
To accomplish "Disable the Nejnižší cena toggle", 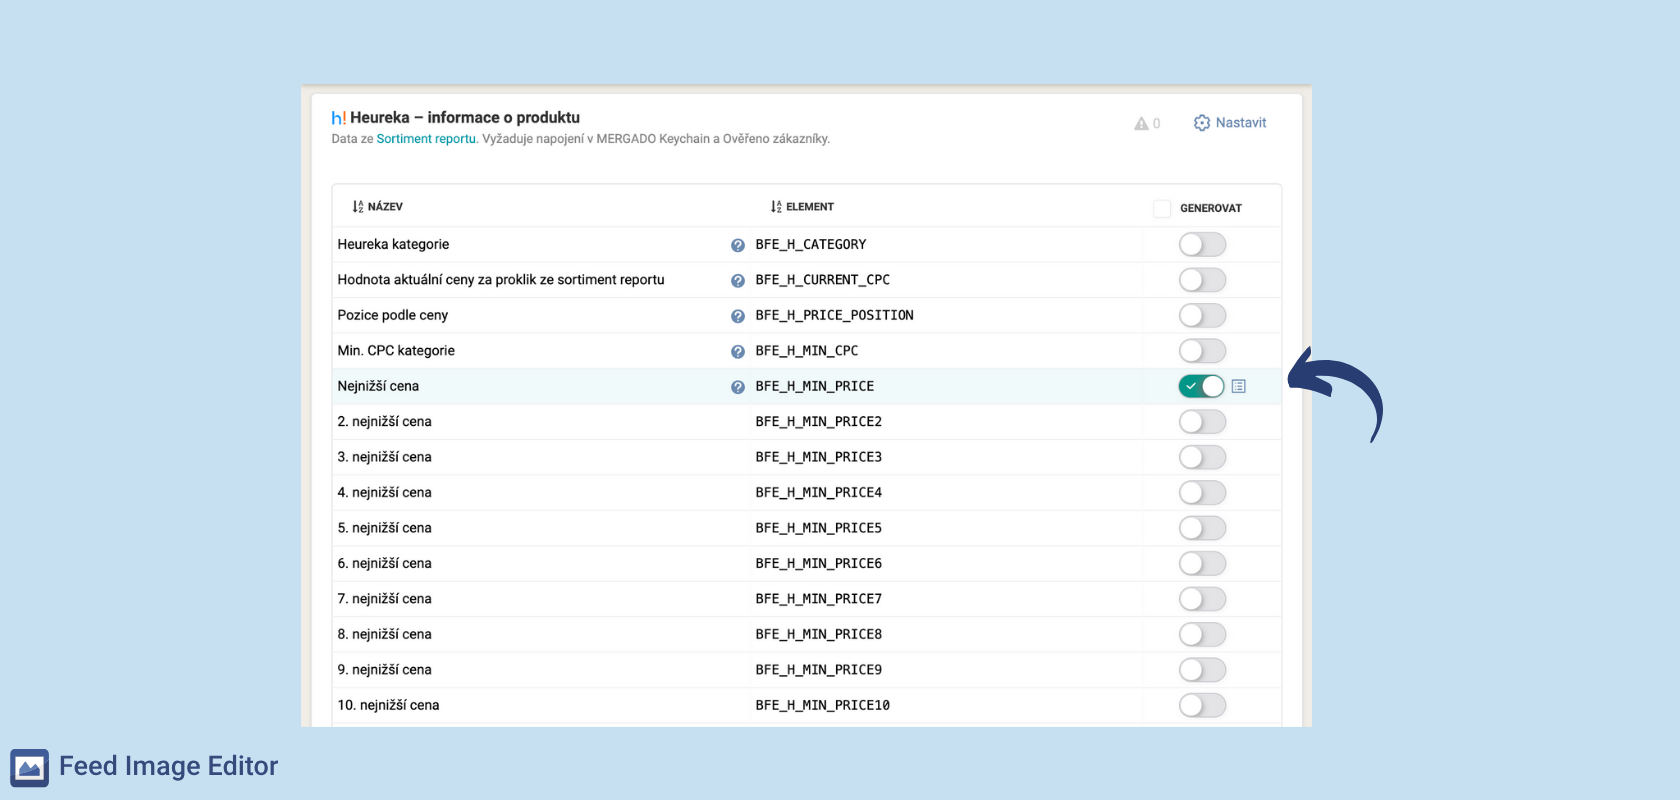I will [1202, 386].
